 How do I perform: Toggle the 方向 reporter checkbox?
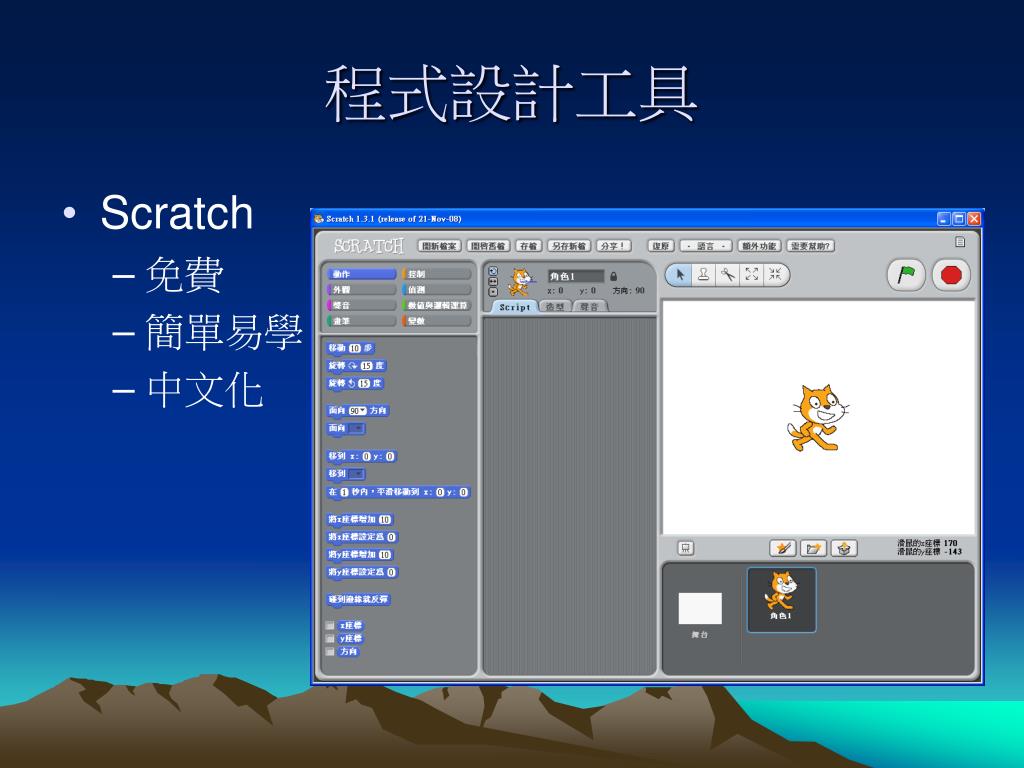330,652
